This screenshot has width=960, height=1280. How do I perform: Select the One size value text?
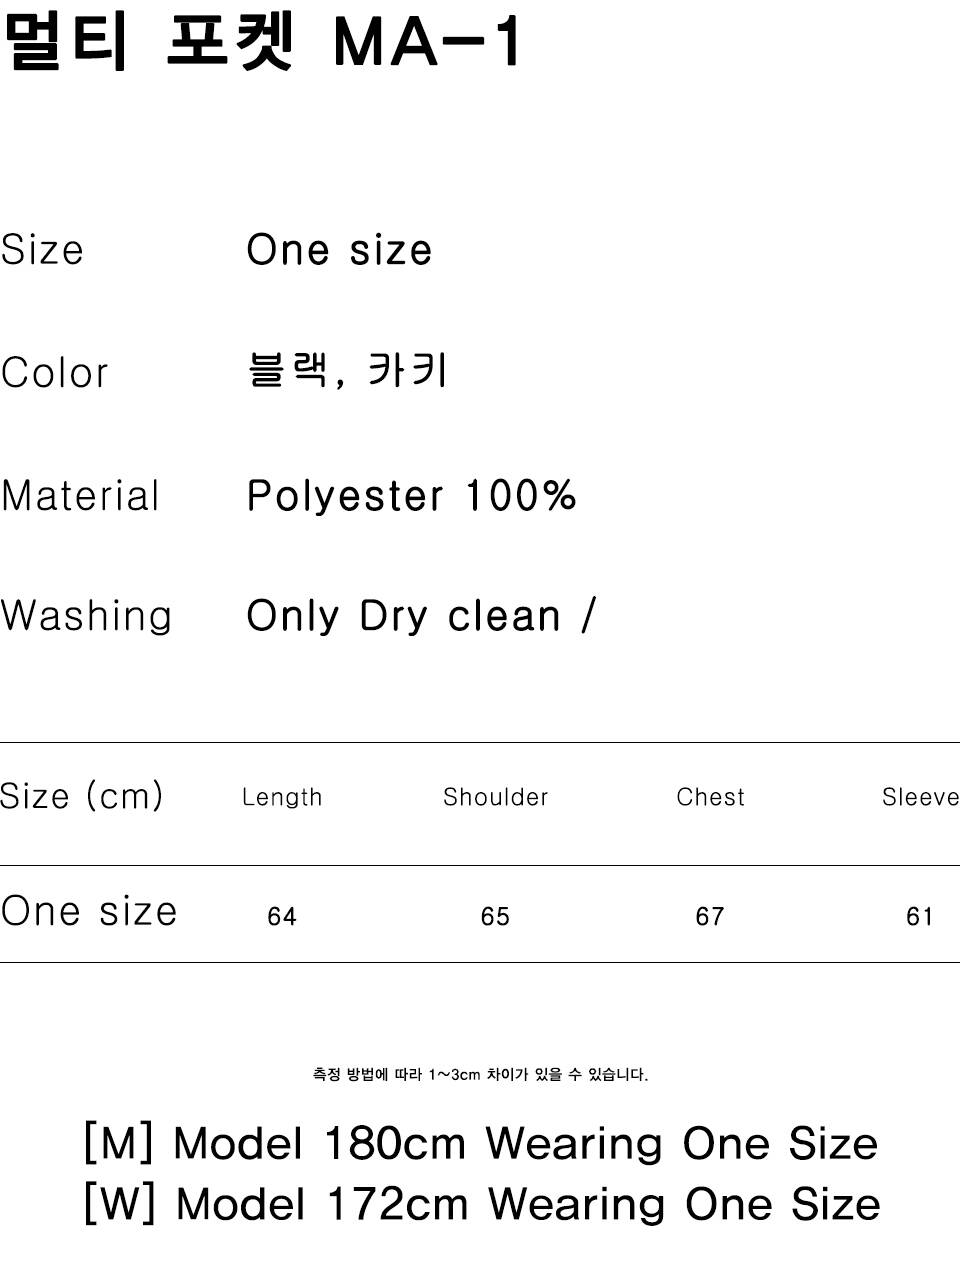[x=339, y=250]
